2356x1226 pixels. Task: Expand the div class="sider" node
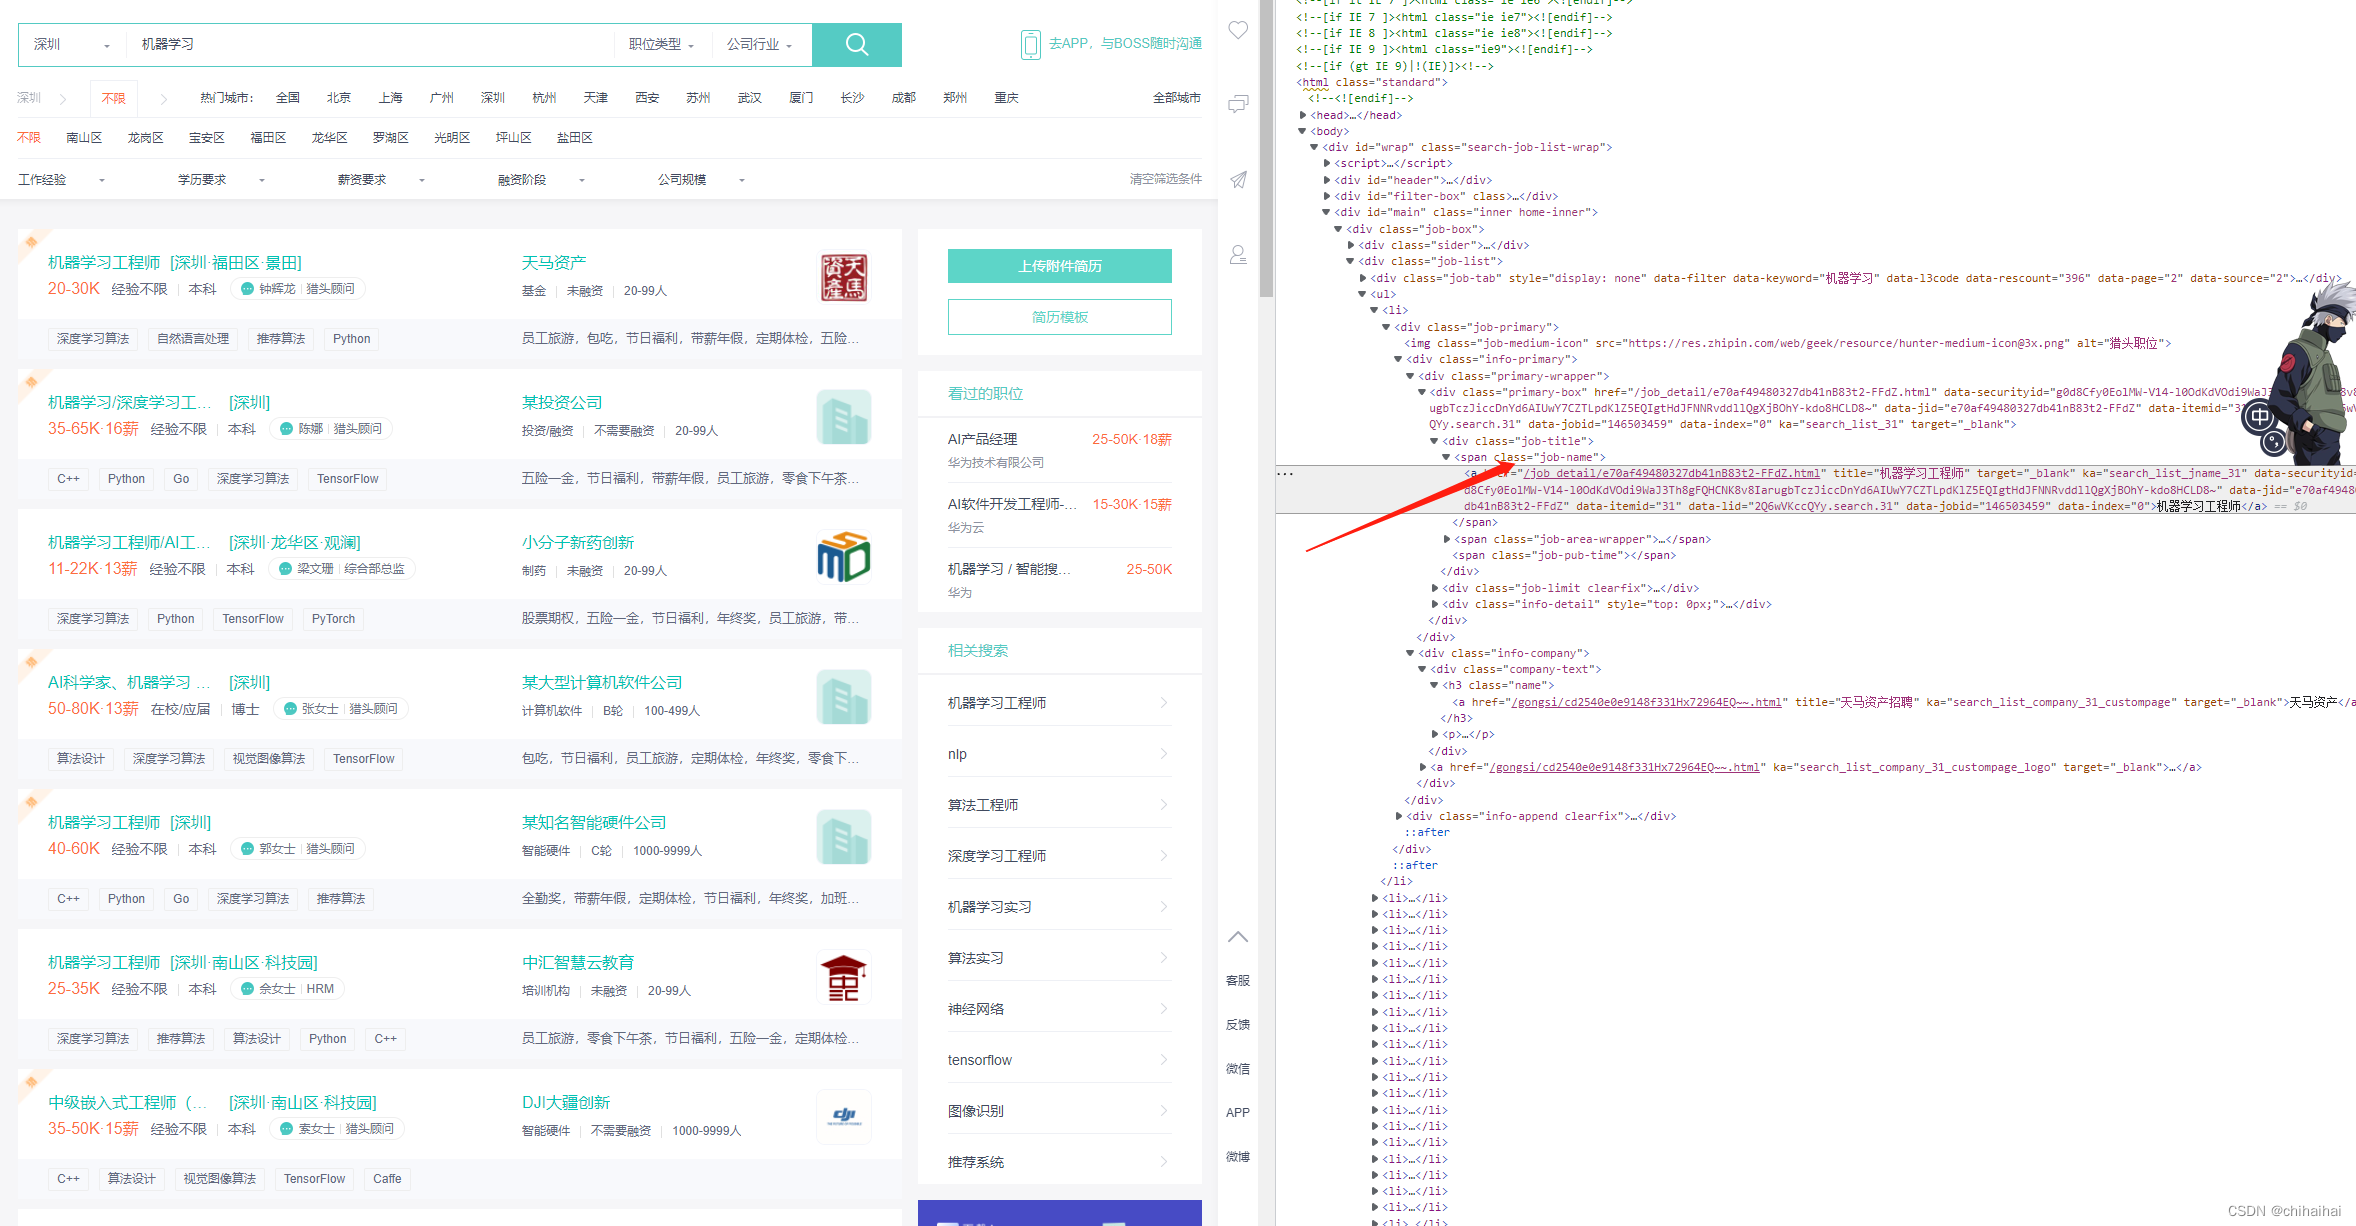tap(1351, 245)
